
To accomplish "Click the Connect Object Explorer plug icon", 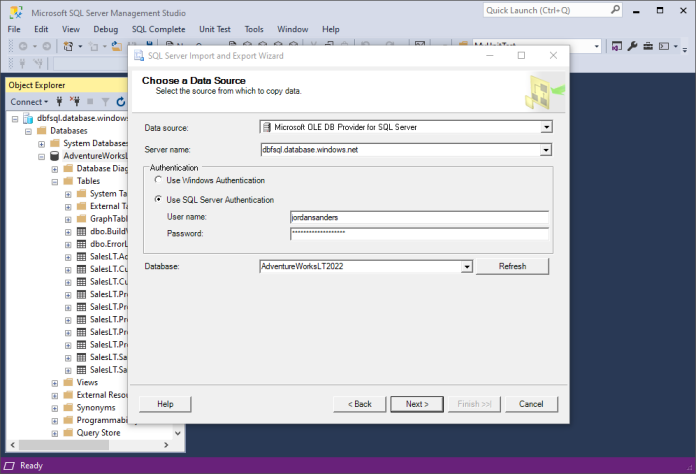I will pos(59,102).
